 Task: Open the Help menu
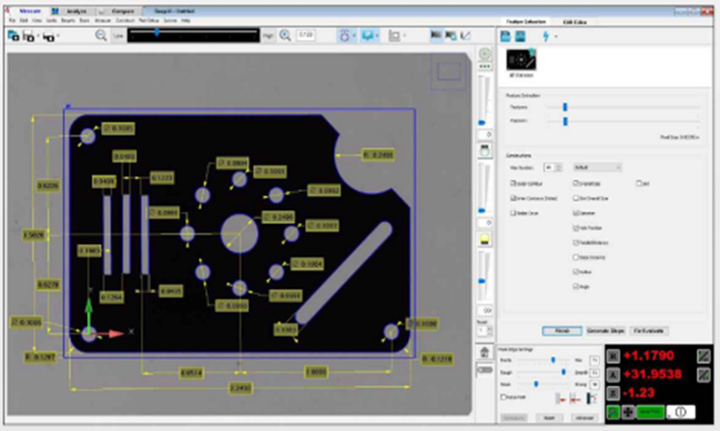tap(186, 21)
